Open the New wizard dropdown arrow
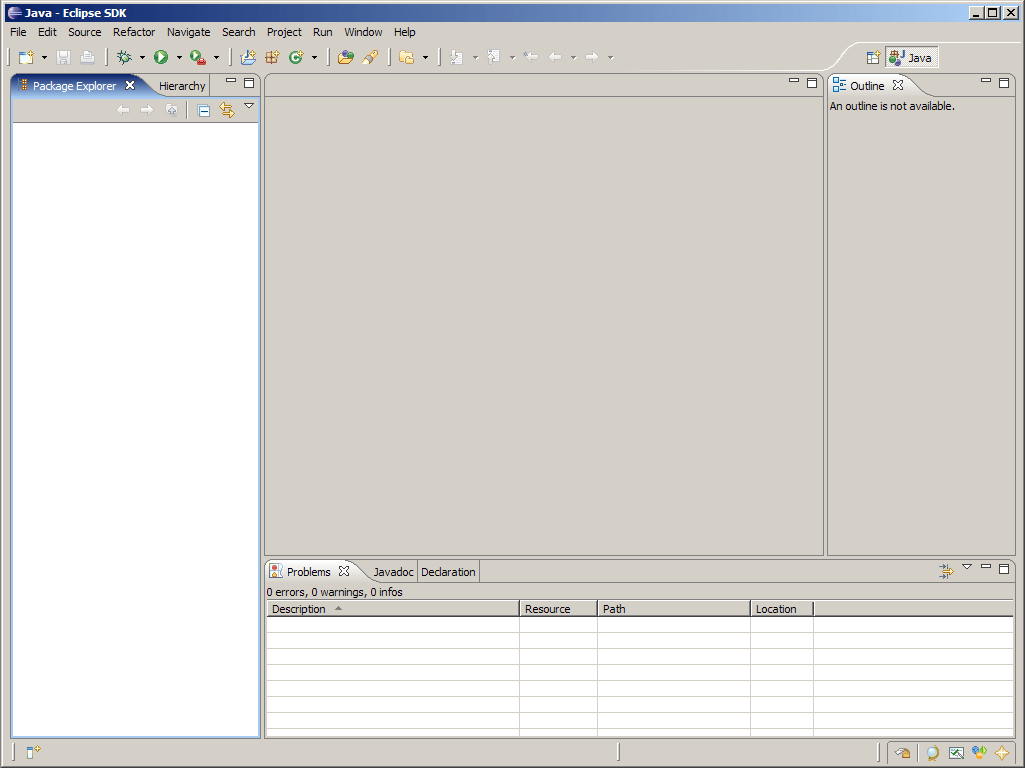This screenshot has width=1025, height=768. (x=42, y=57)
